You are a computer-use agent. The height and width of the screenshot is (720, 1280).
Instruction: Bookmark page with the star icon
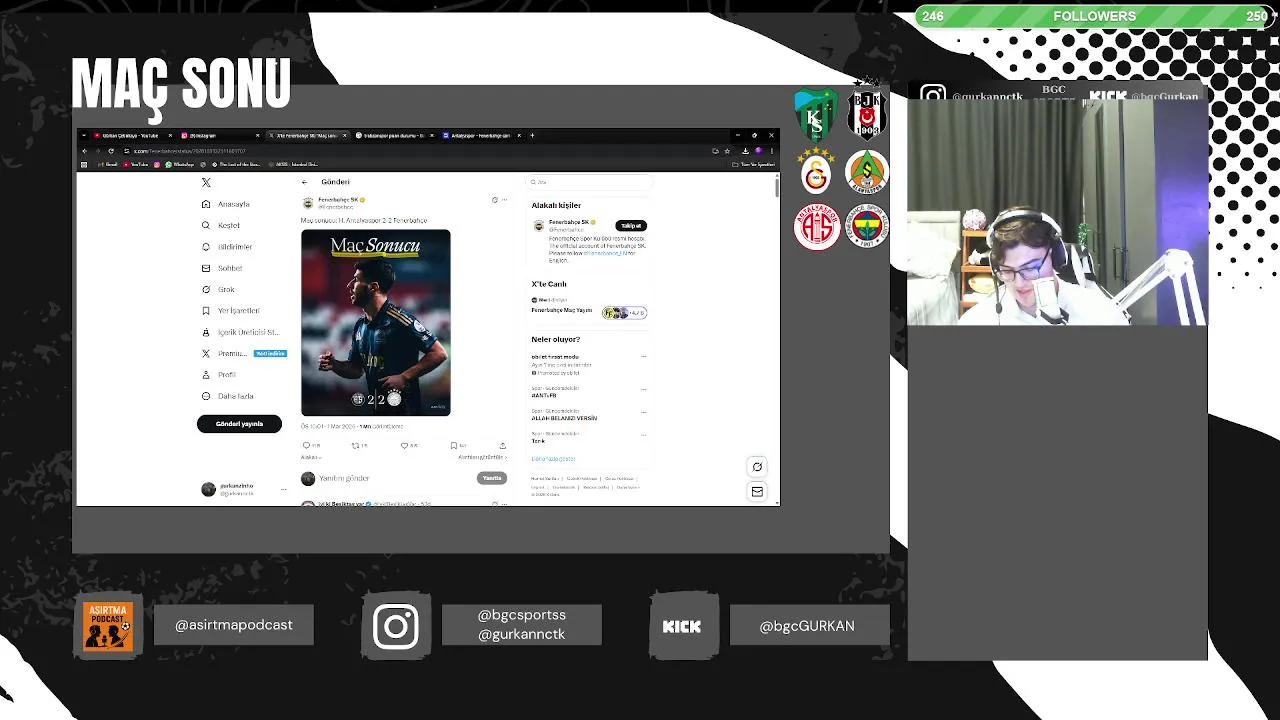(x=727, y=151)
